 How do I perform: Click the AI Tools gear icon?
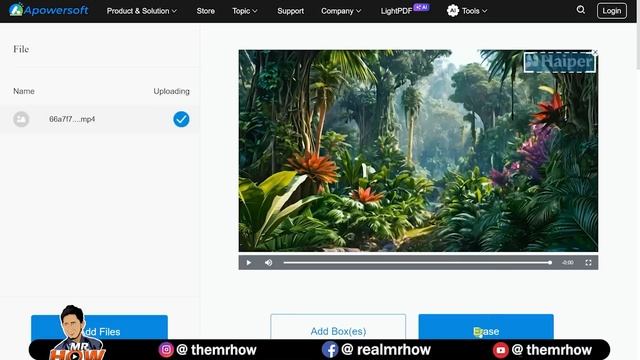coord(453,11)
